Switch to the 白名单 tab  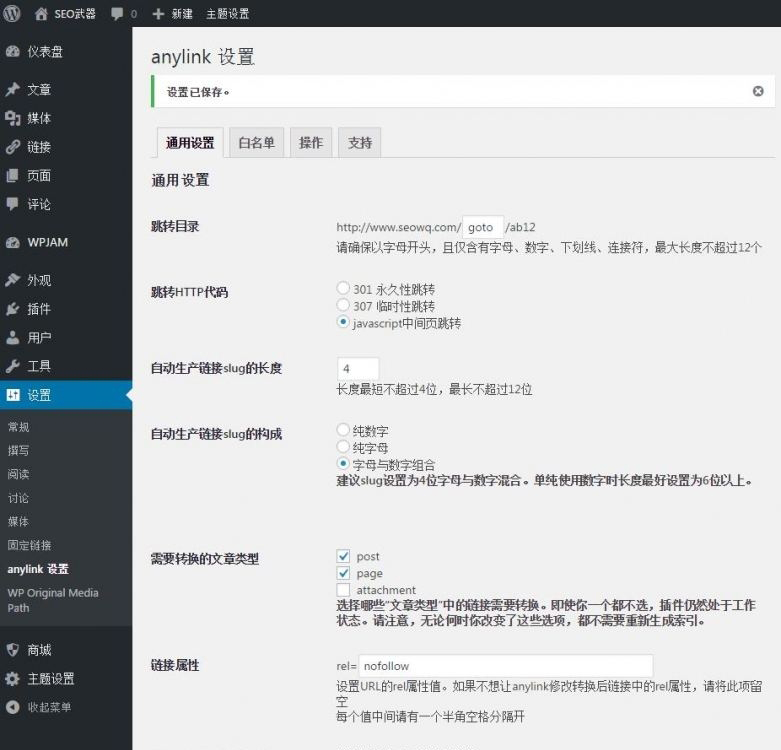tap(256, 143)
